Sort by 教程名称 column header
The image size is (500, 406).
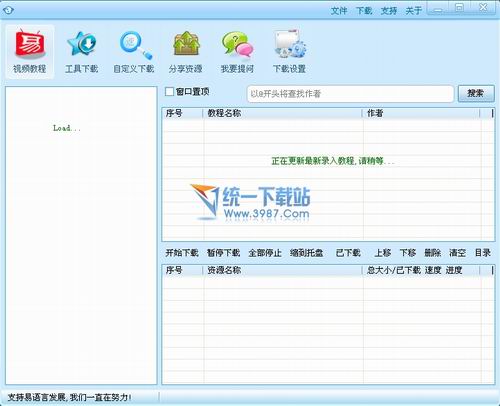pyautogui.click(x=282, y=113)
